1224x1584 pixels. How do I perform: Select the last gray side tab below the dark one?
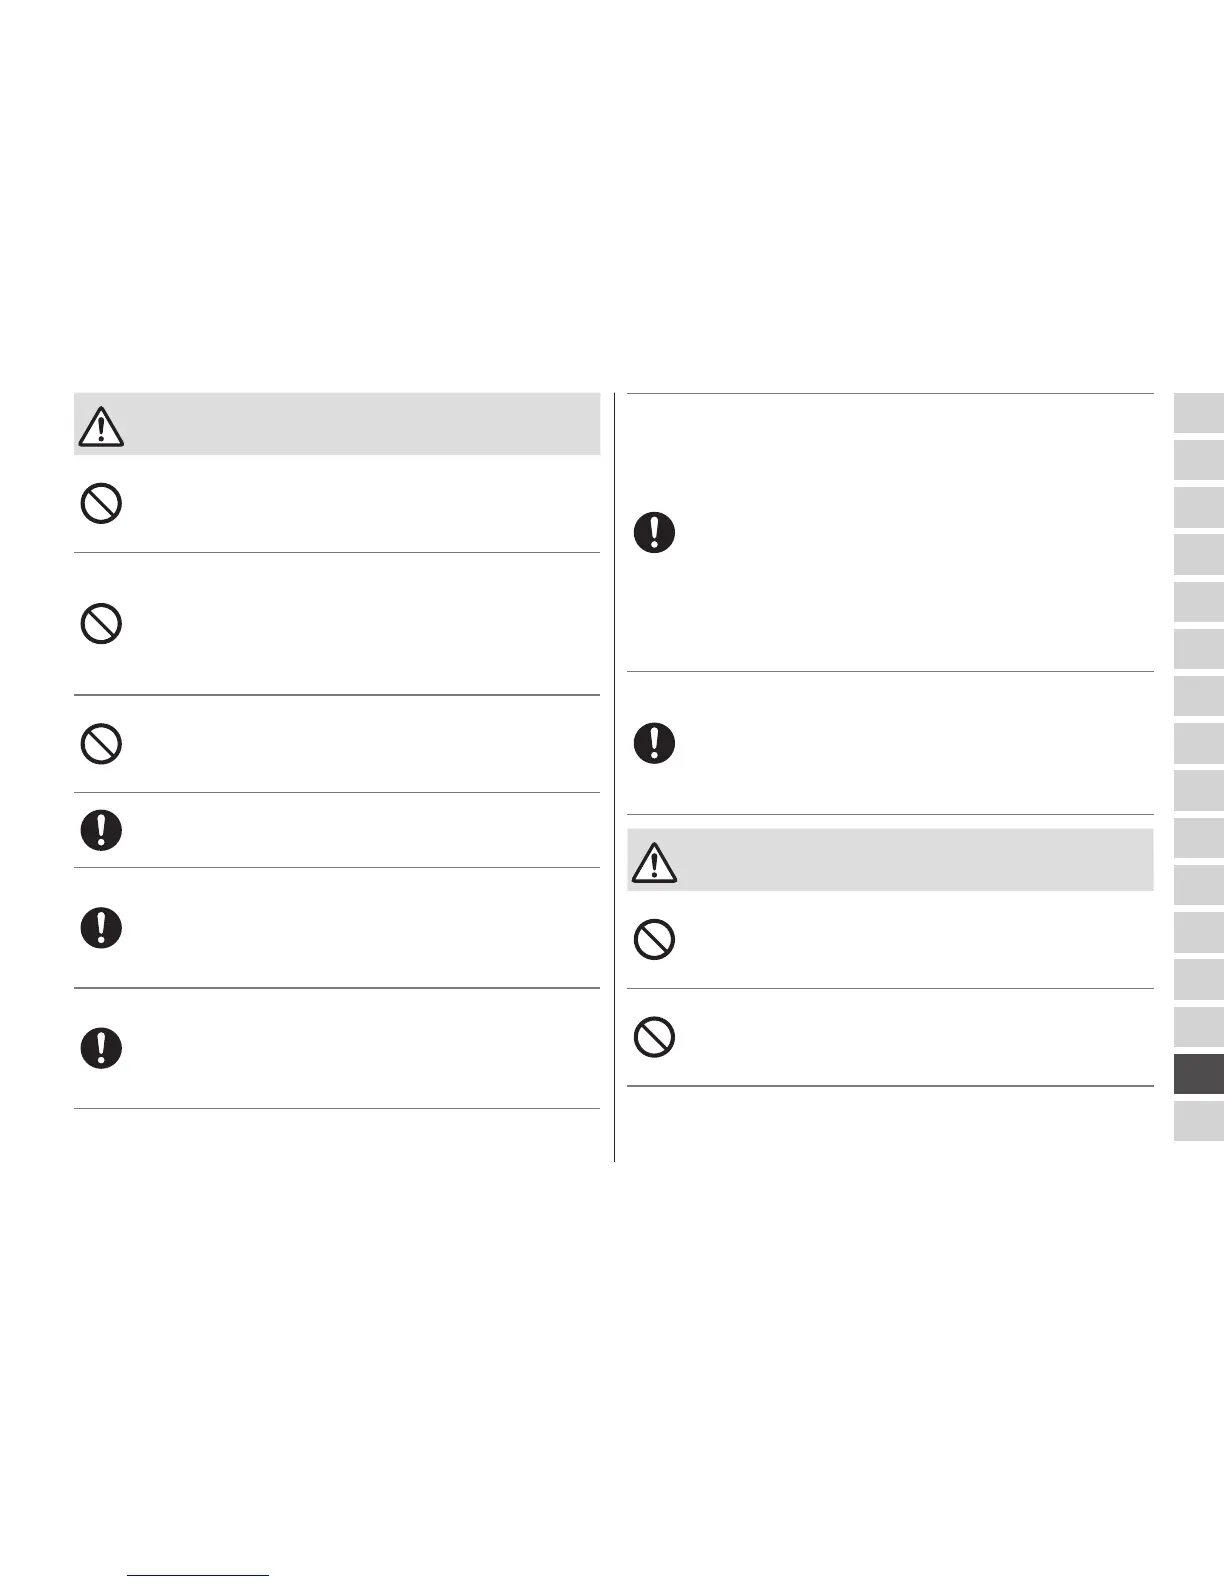point(1199,1121)
